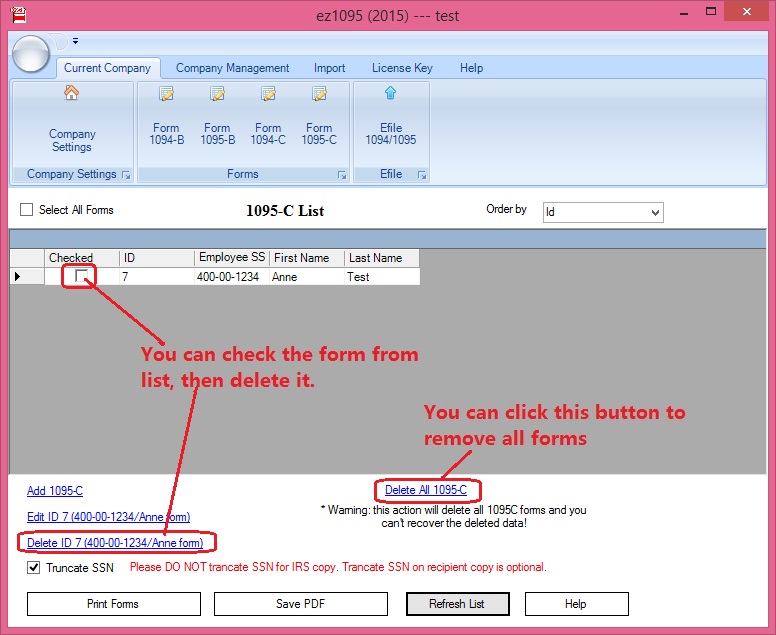Select the ID cell containing 7

[x=157, y=276]
